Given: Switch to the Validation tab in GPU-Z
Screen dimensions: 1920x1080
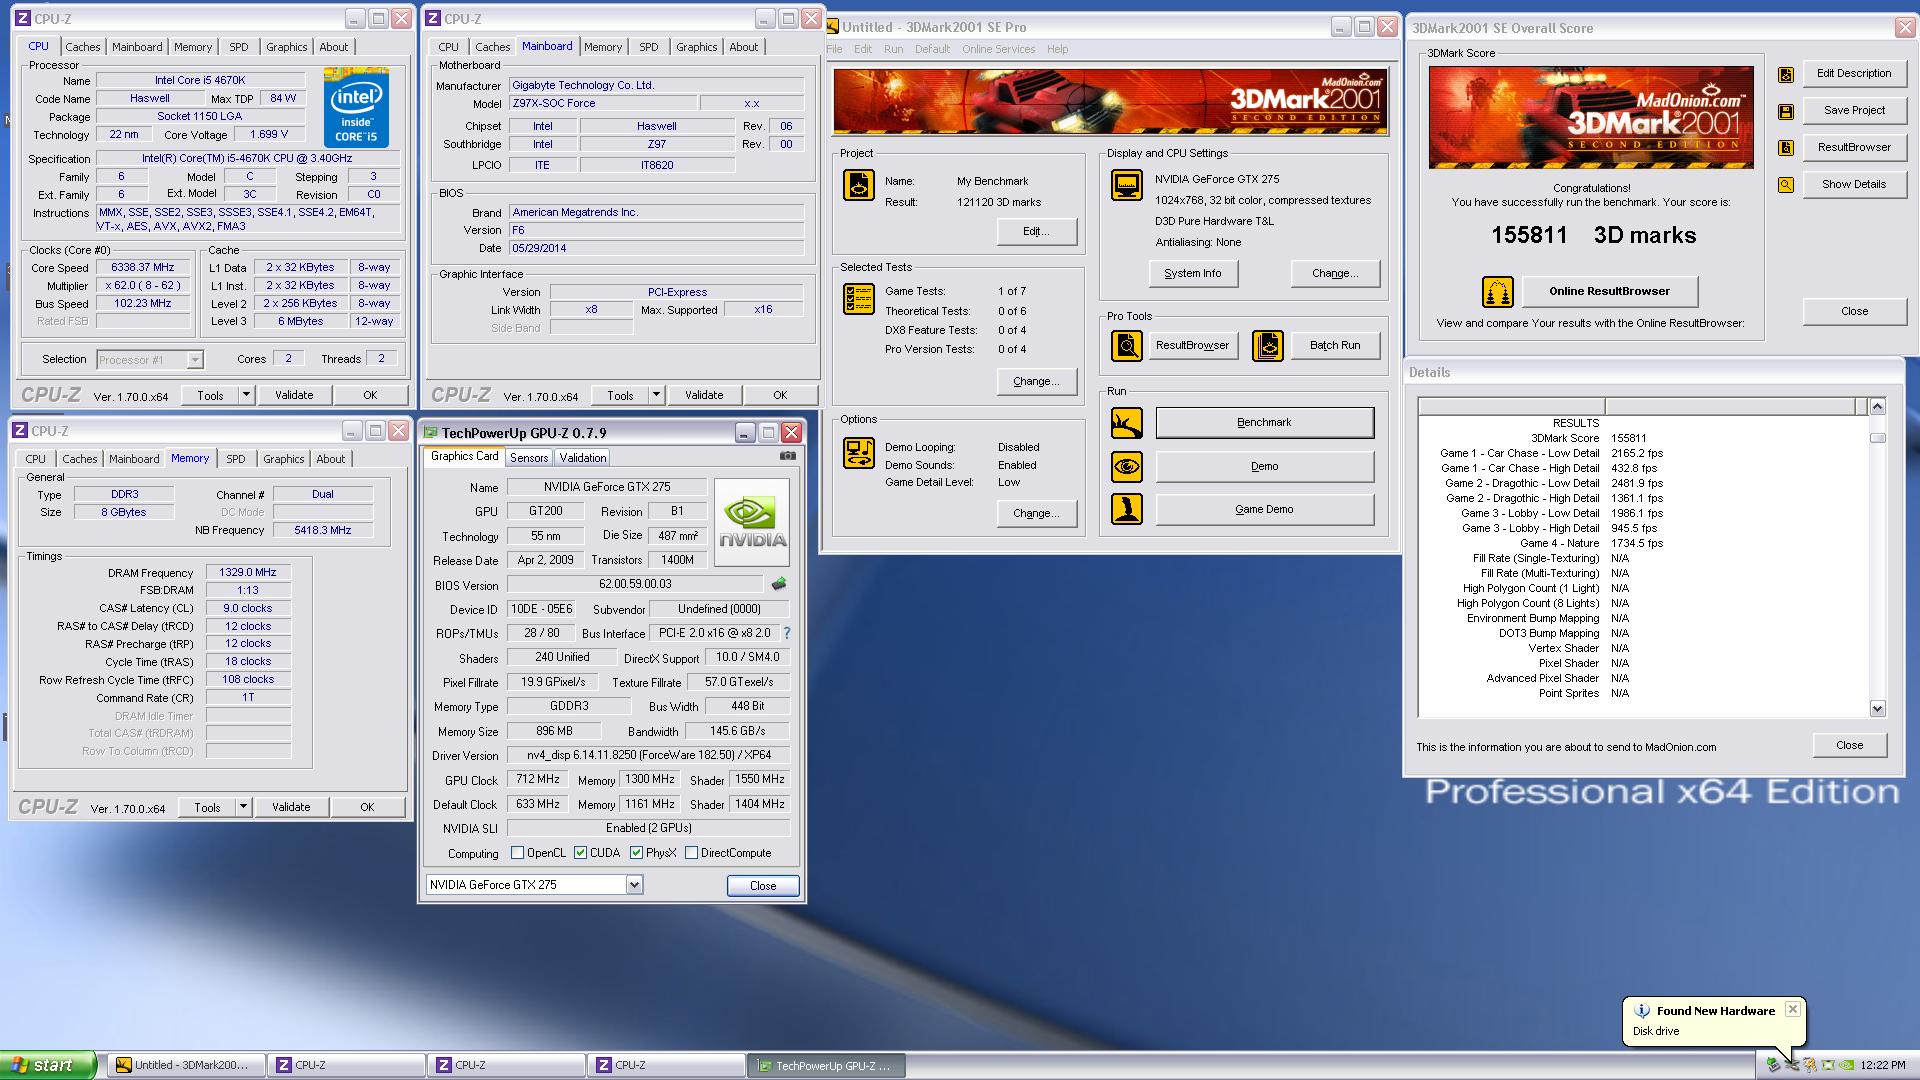Looking at the screenshot, I should pos(583,458).
